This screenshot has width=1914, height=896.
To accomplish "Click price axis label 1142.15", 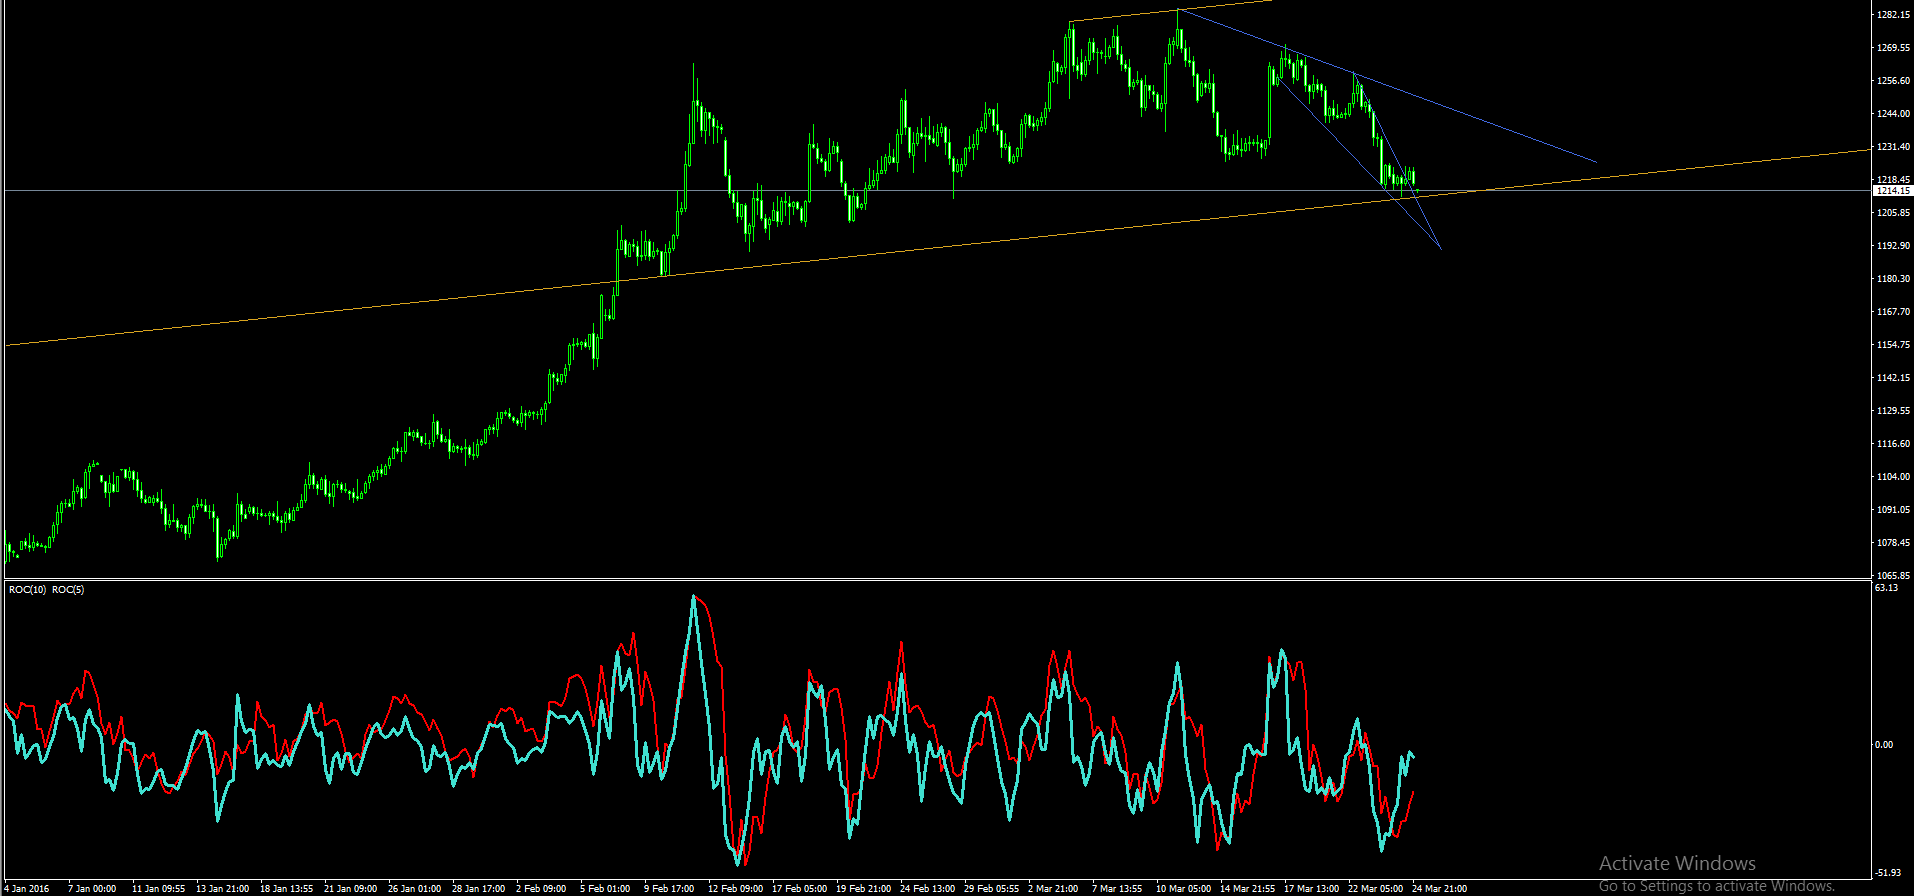I will pos(1893,378).
